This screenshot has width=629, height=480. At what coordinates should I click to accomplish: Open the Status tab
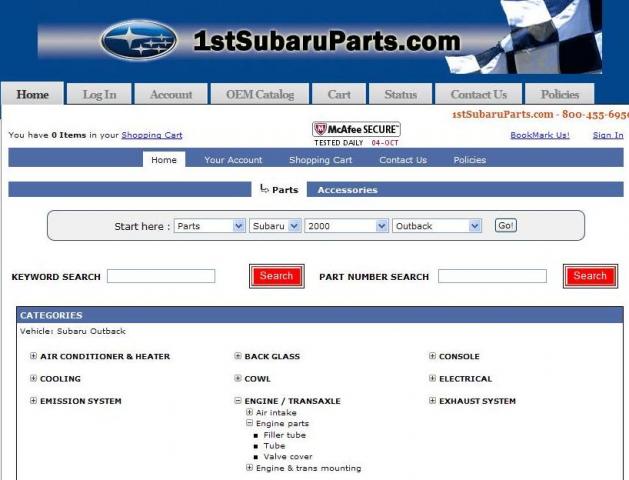(x=400, y=95)
